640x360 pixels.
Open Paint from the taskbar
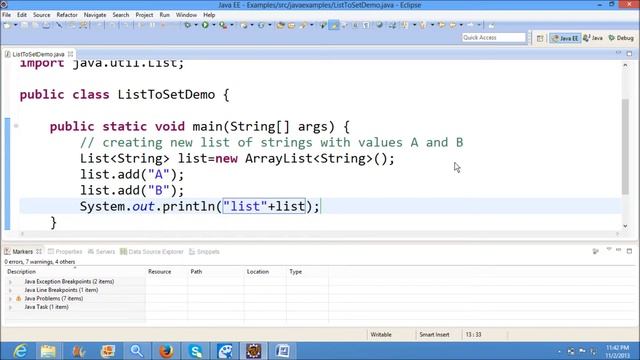[x=225, y=351]
